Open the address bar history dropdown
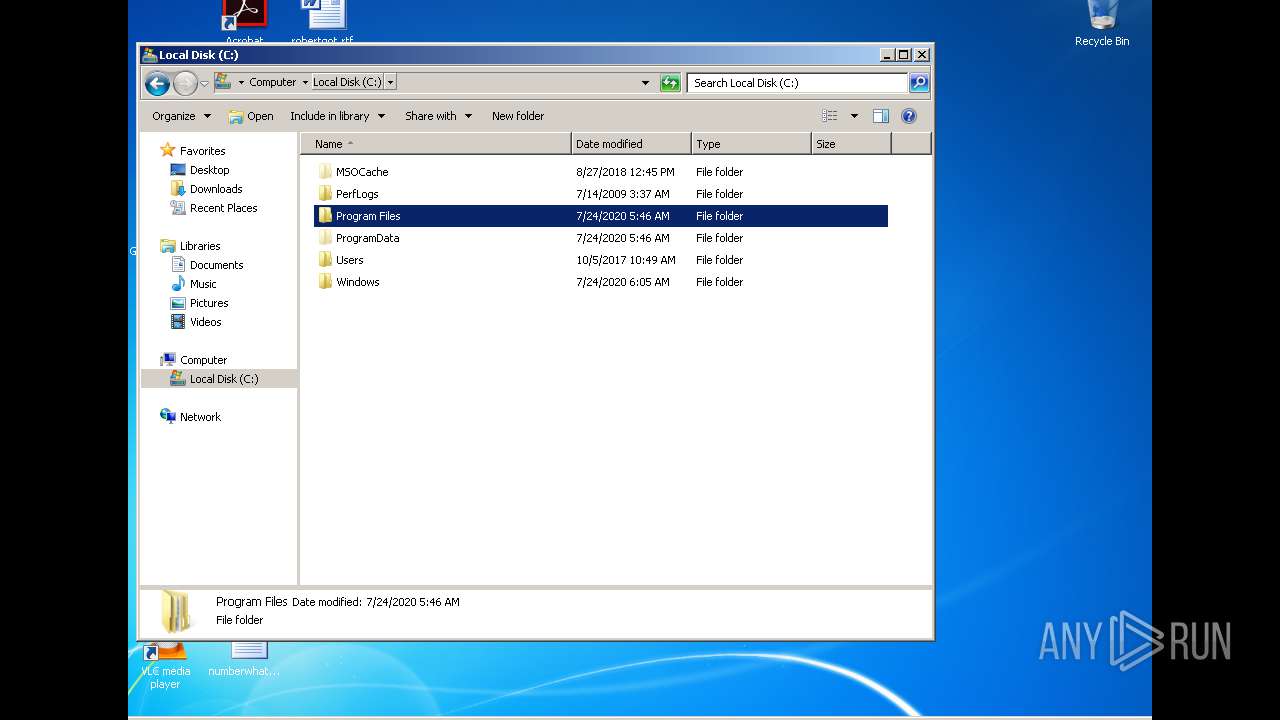This screenshot has height=720, width=1280. coord(645,83)
